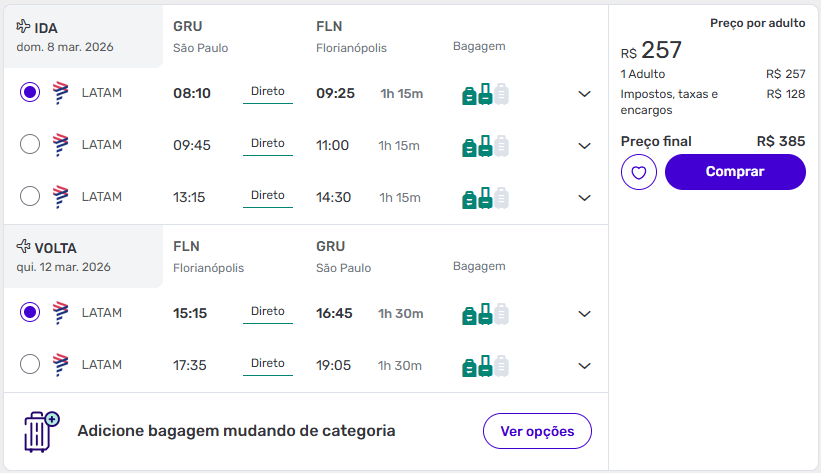Expand details of 09:45 flight
Screen dimensions: 821x473
(x=585, y=145)
